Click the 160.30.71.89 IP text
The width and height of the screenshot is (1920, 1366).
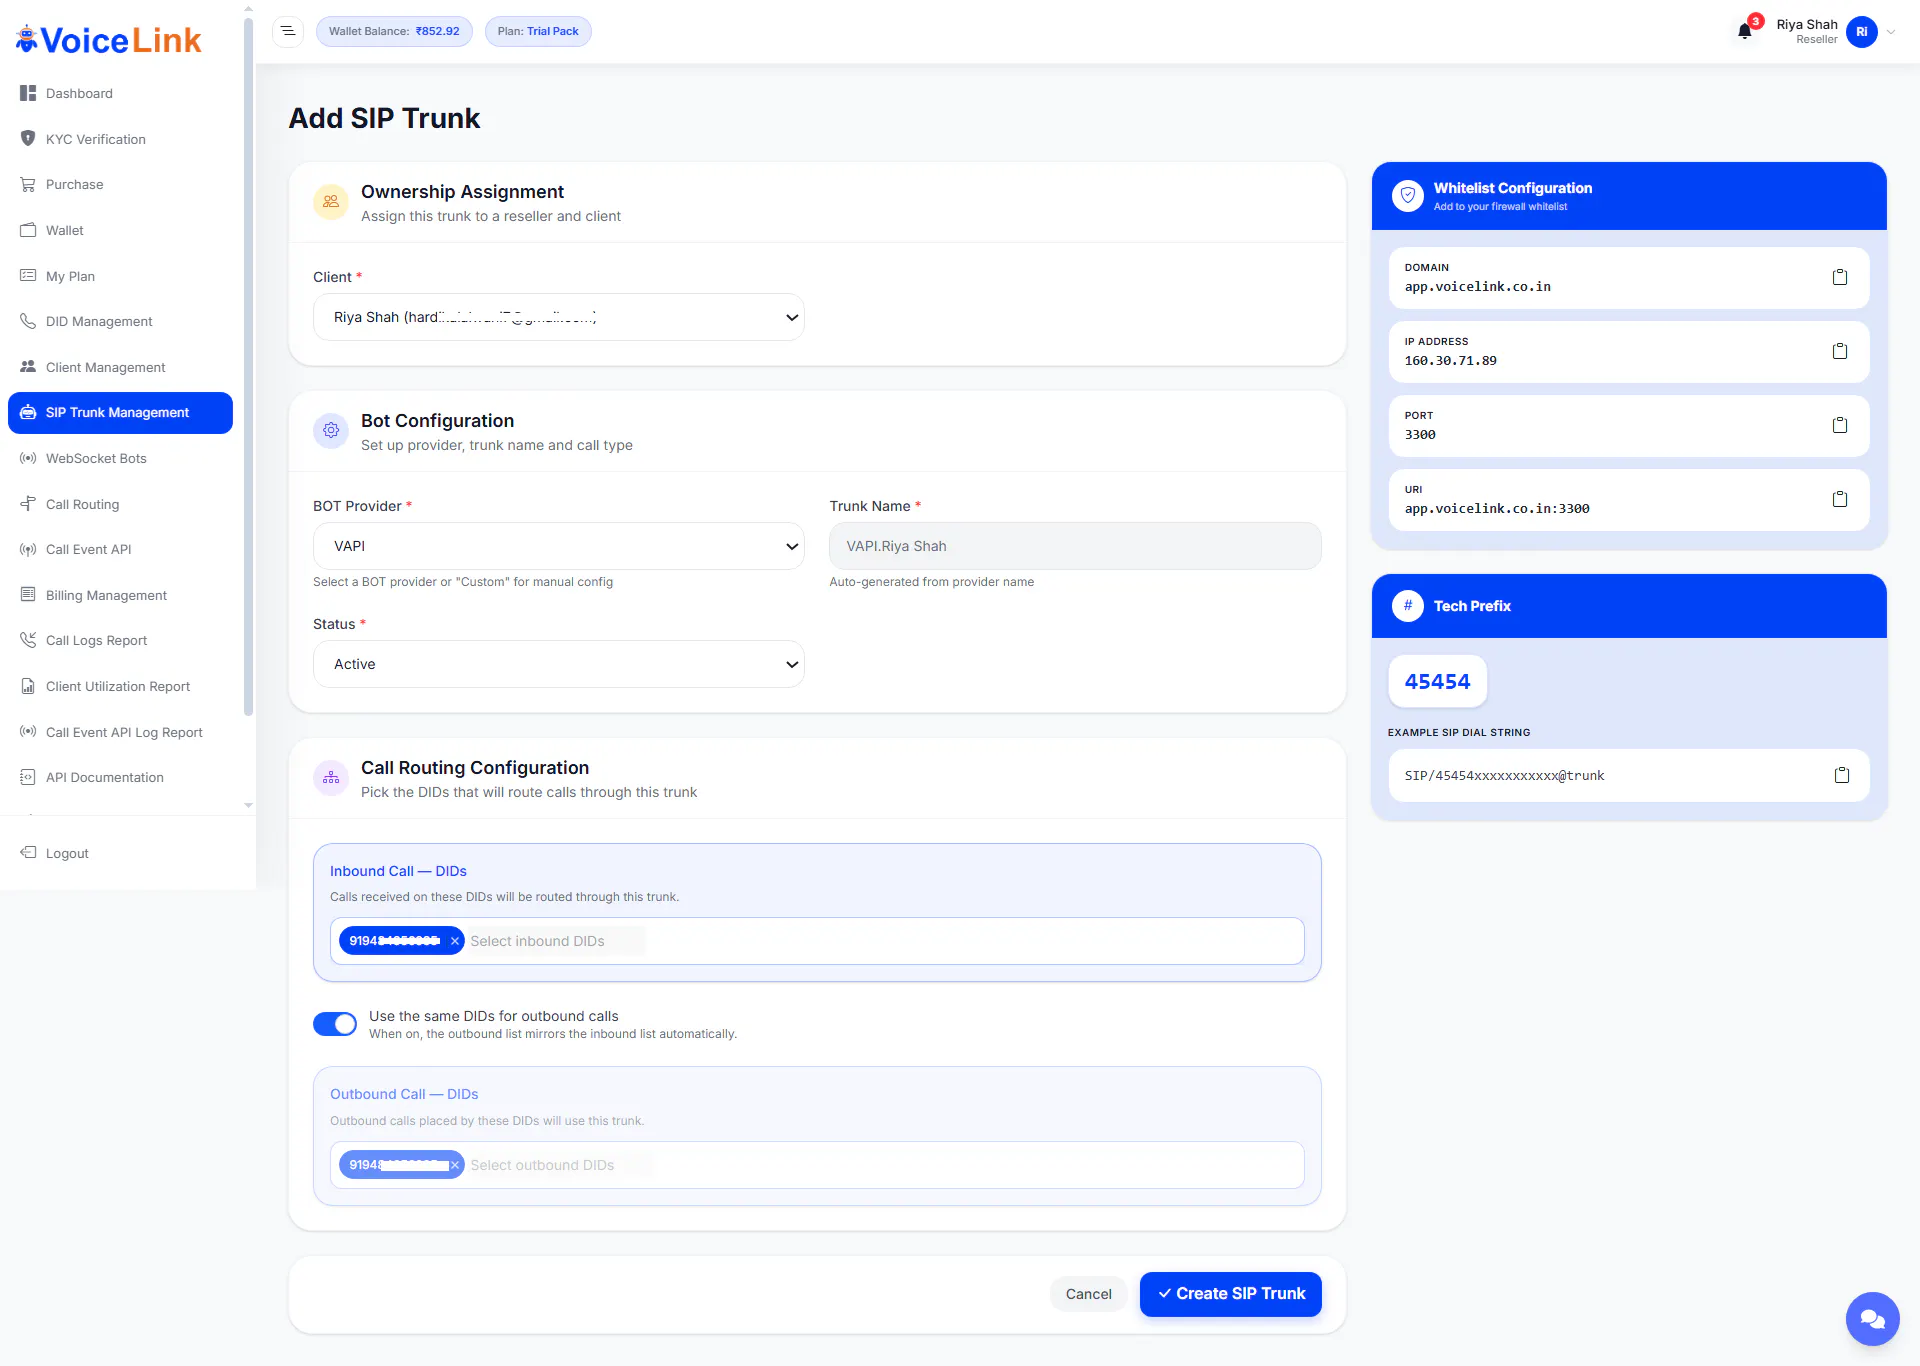pyautogui.click(x=1451, y=361)
